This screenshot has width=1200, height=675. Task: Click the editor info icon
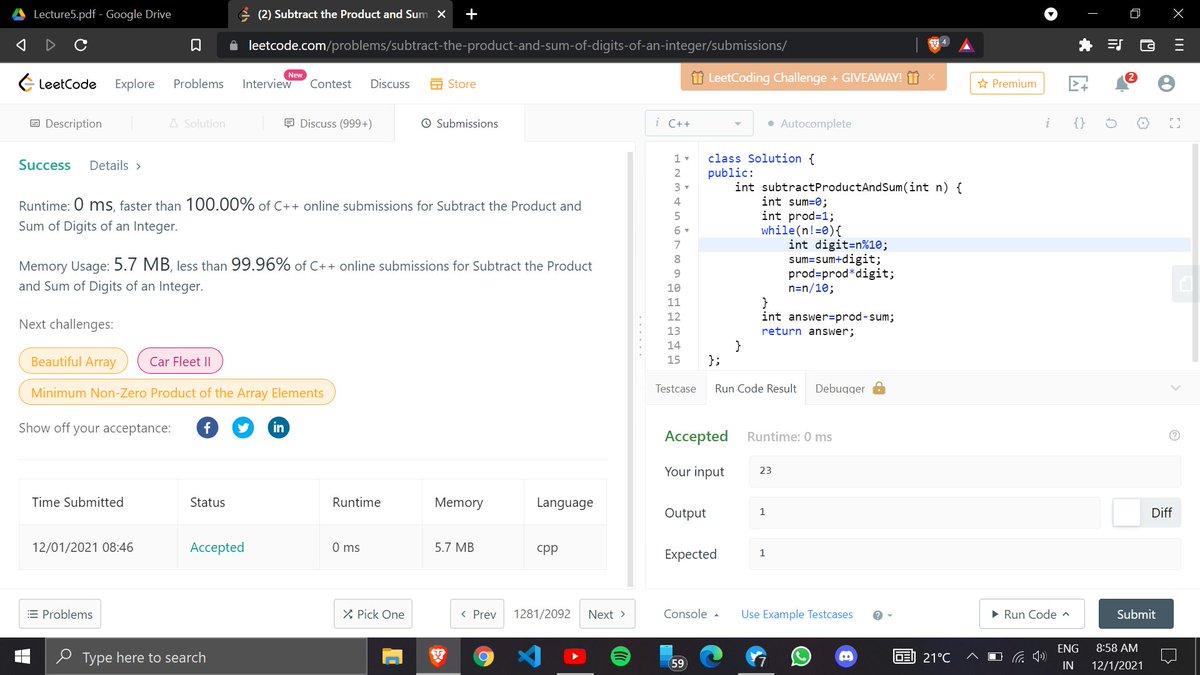click(x=1047, y=124)
